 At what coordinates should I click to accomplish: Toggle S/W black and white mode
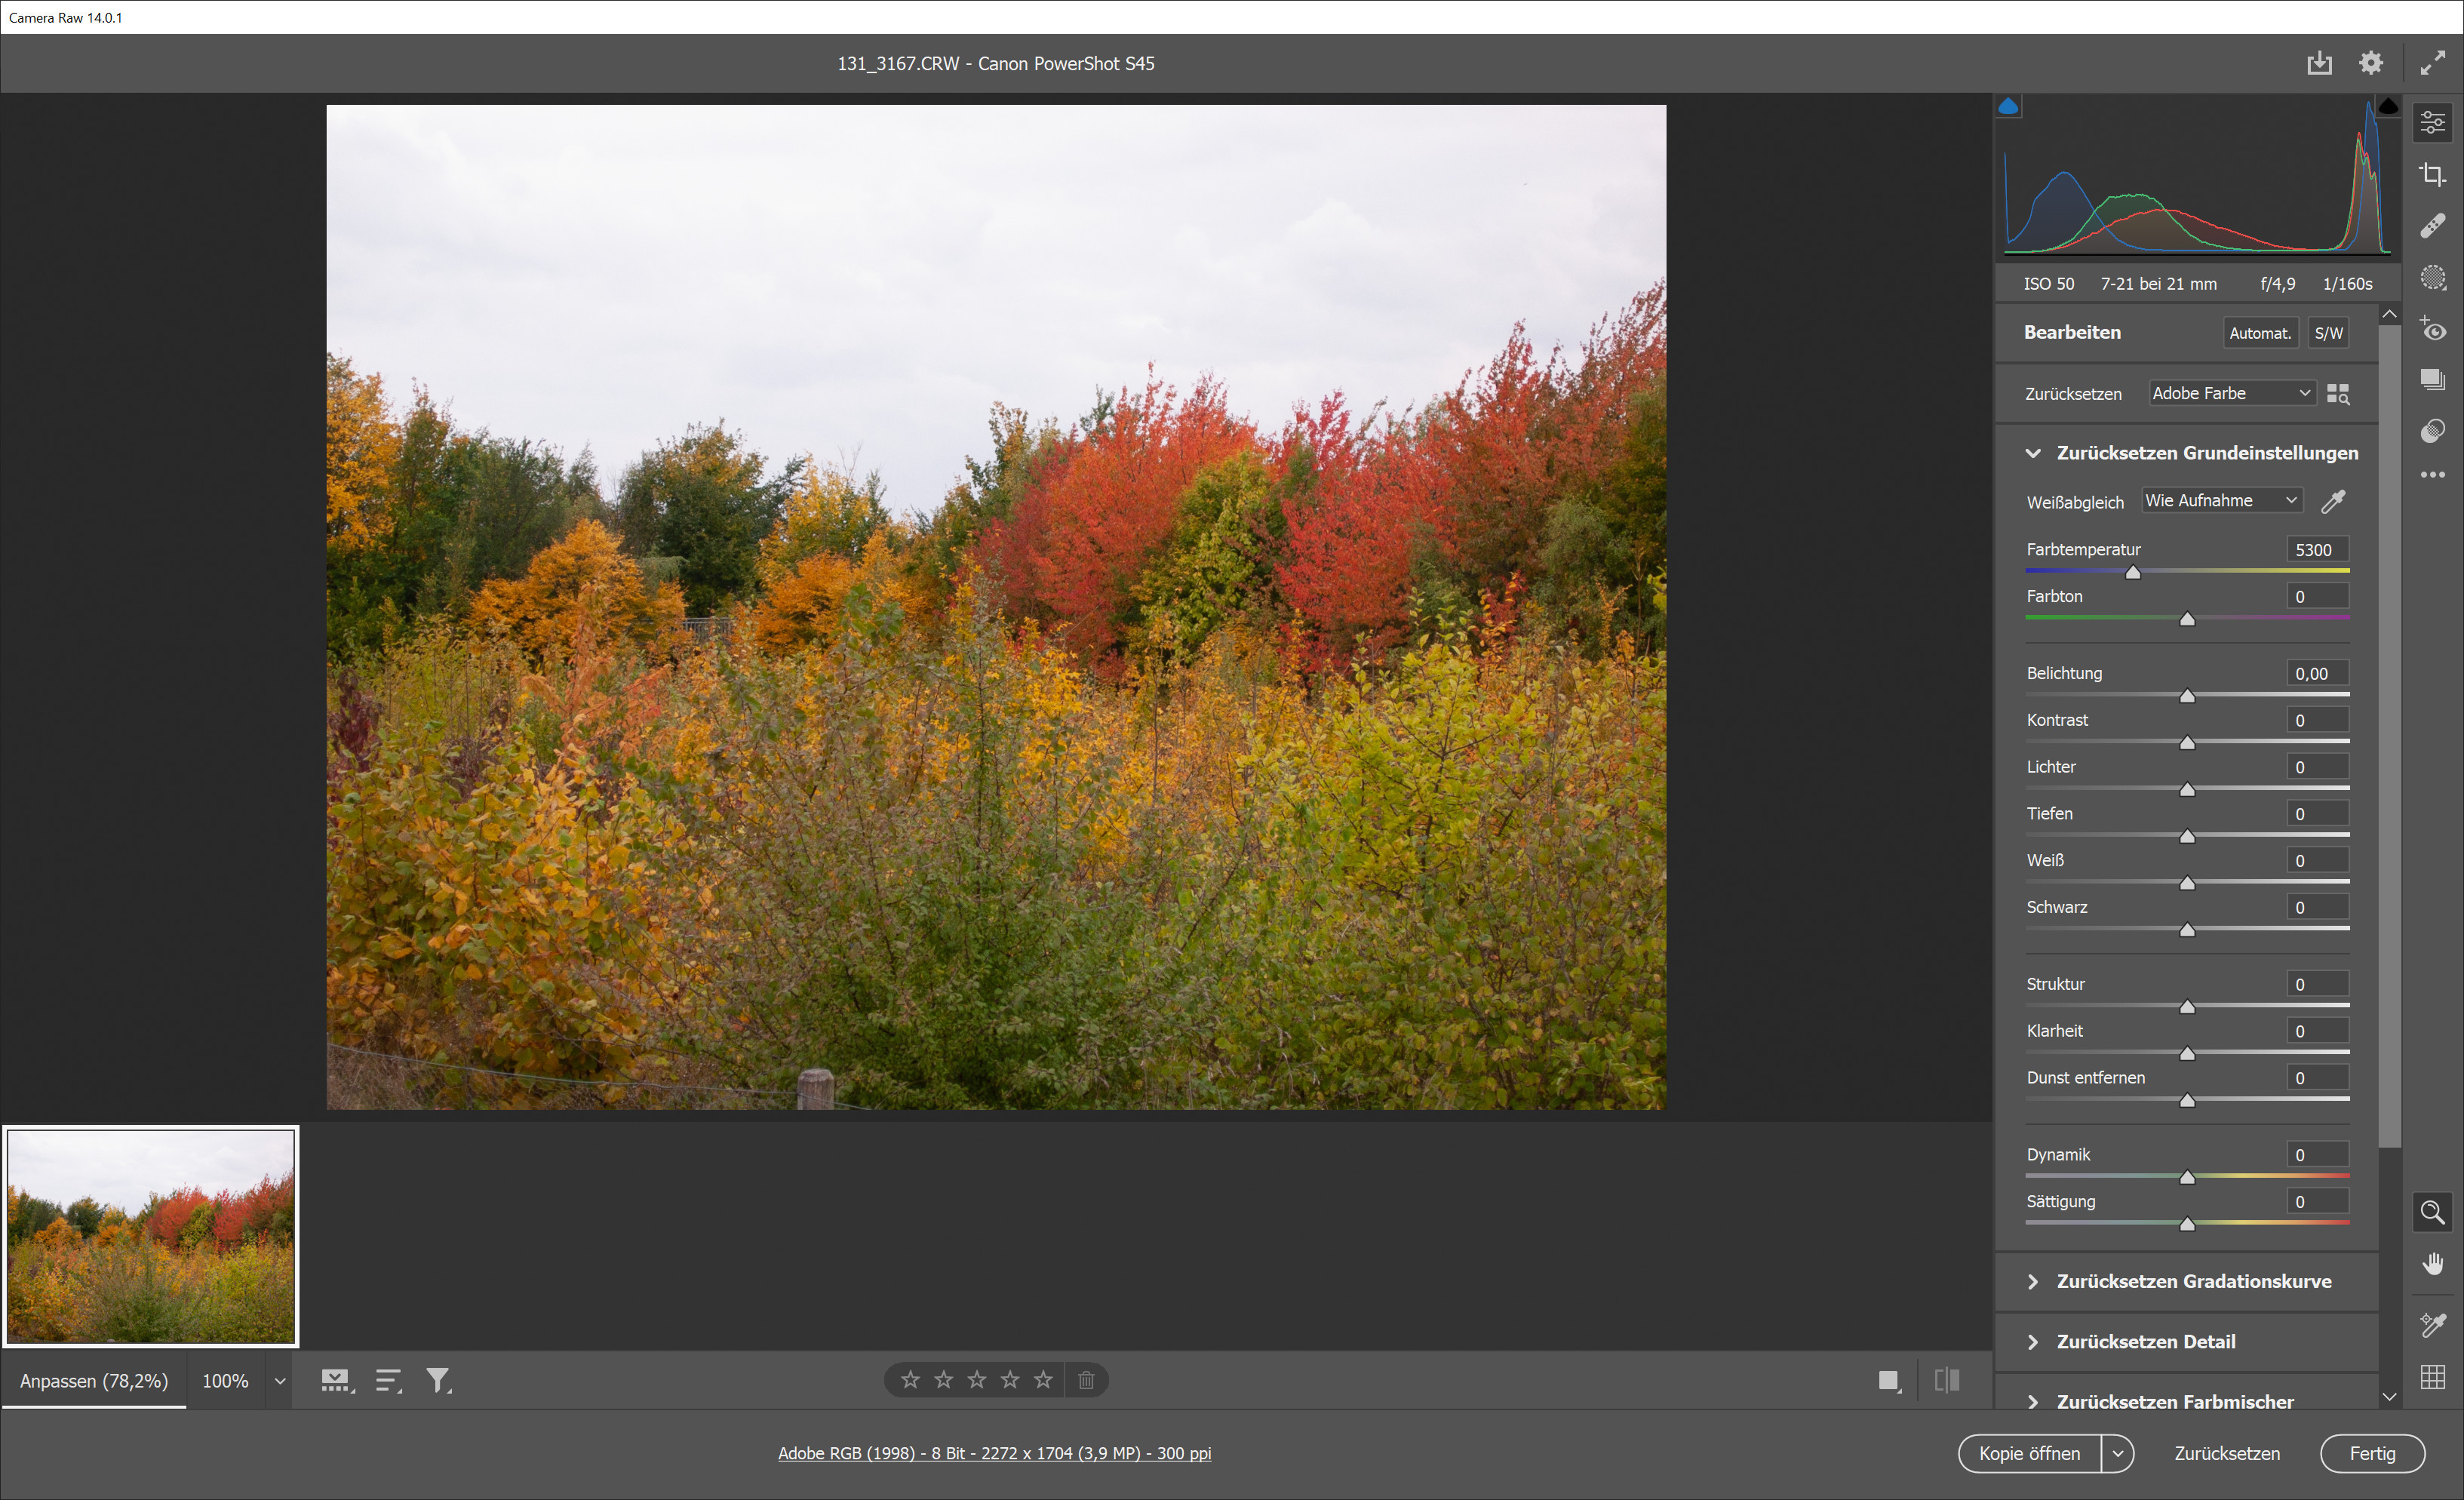[x=2328, y=333]
